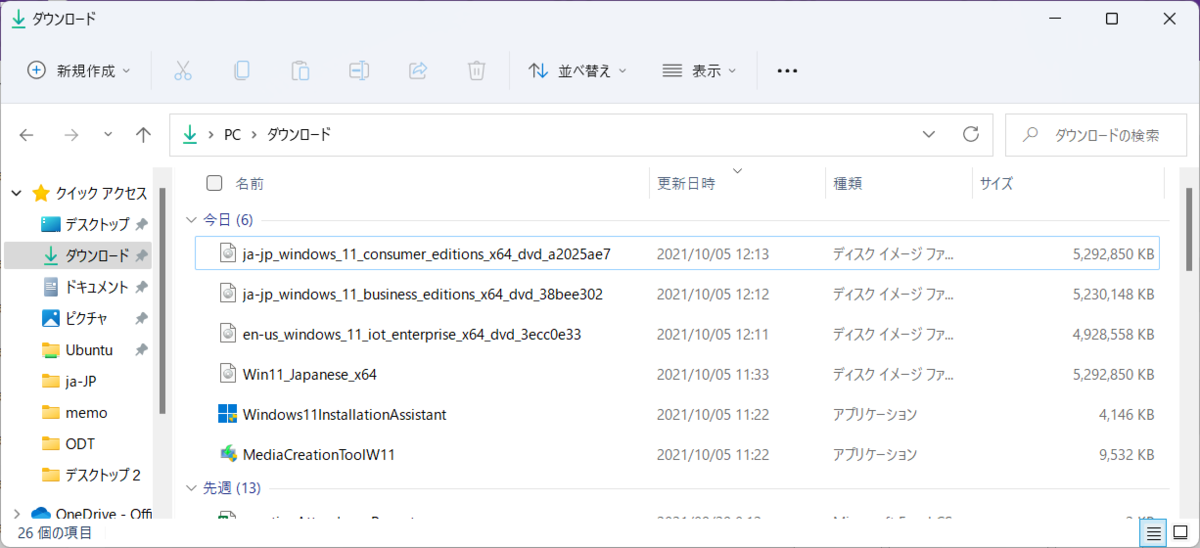Collapse the クイック アクセス tree node
Viewport: 1200px width, 548px height.
click(x=16, y=193)
